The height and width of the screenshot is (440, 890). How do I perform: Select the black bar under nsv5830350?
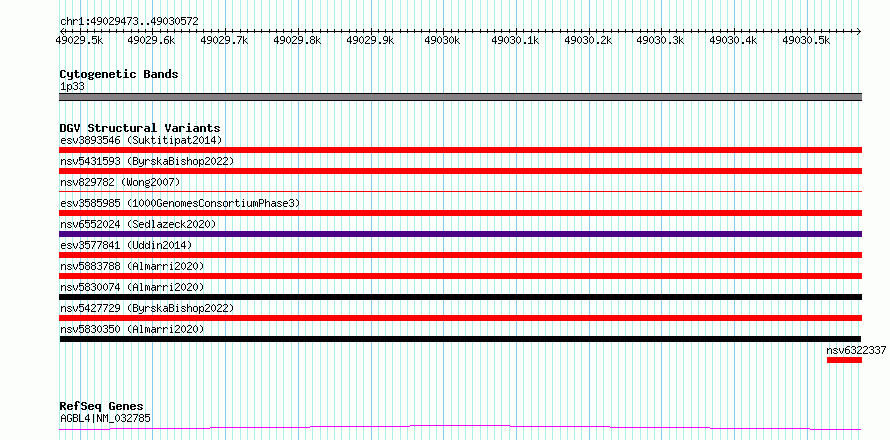point(460,339)
